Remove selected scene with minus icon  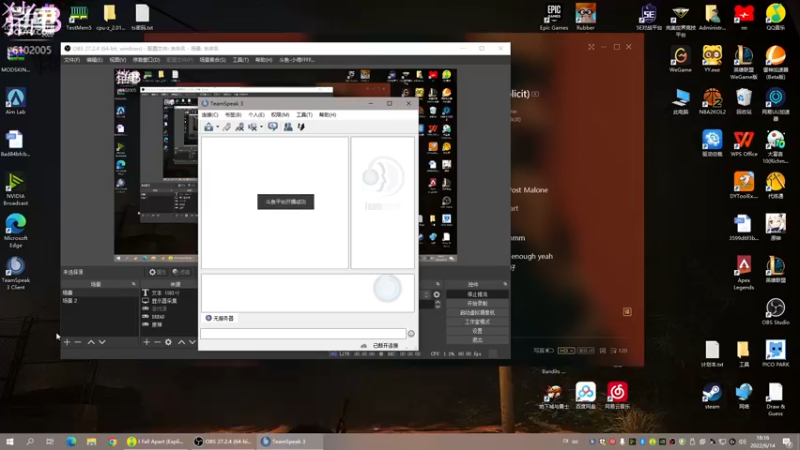click(78, 342)
